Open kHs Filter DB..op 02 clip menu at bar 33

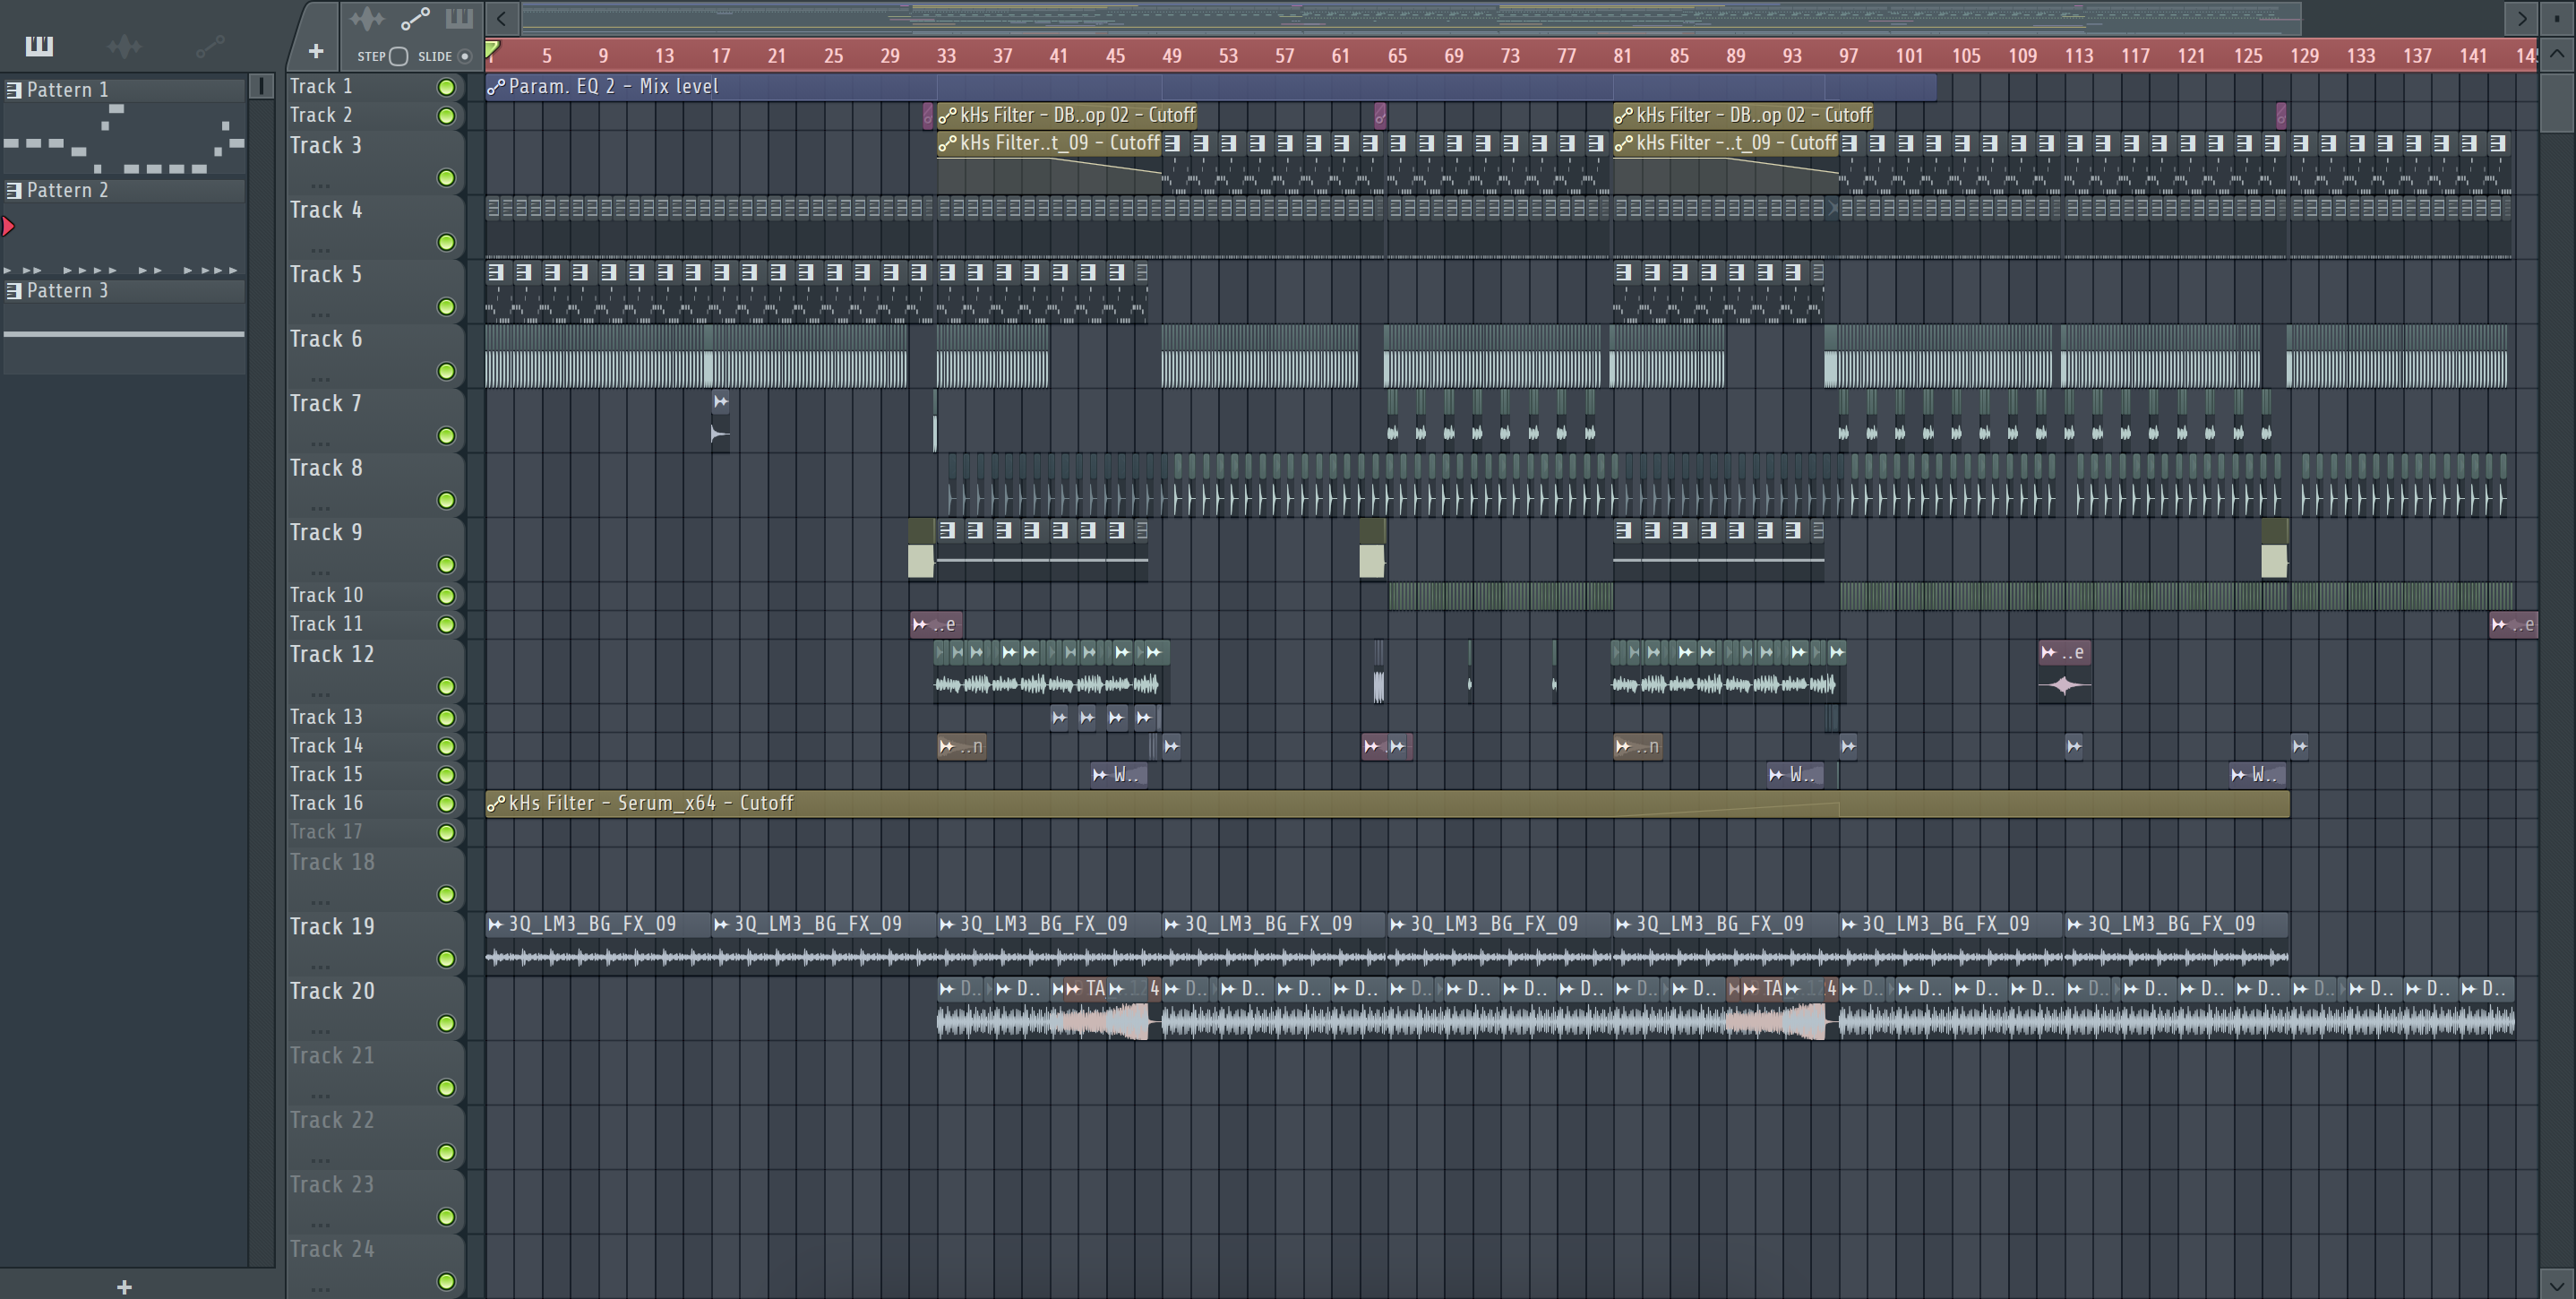(x=947, y=116)
